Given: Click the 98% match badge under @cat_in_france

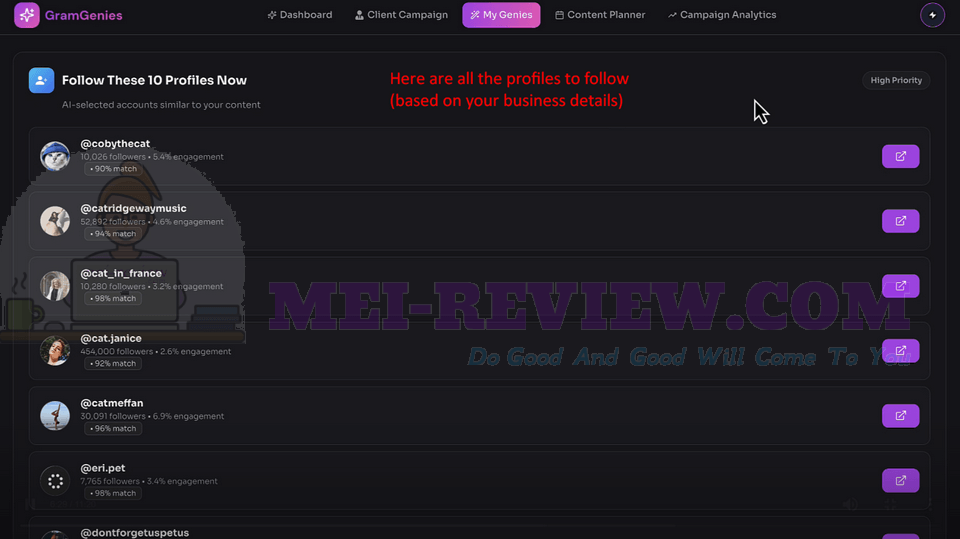Looking at the screenshot, I should pyautogui.click(x=113, y=298).
